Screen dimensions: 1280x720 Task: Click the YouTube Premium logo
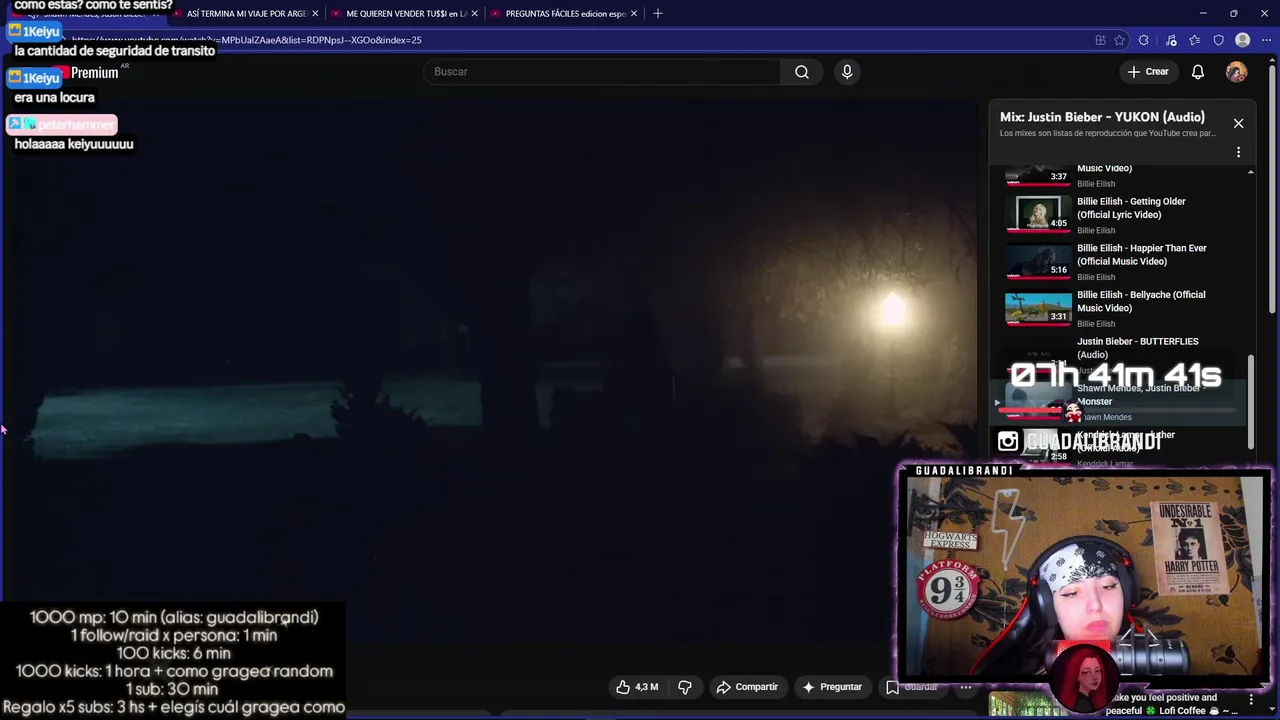(88, 73)
